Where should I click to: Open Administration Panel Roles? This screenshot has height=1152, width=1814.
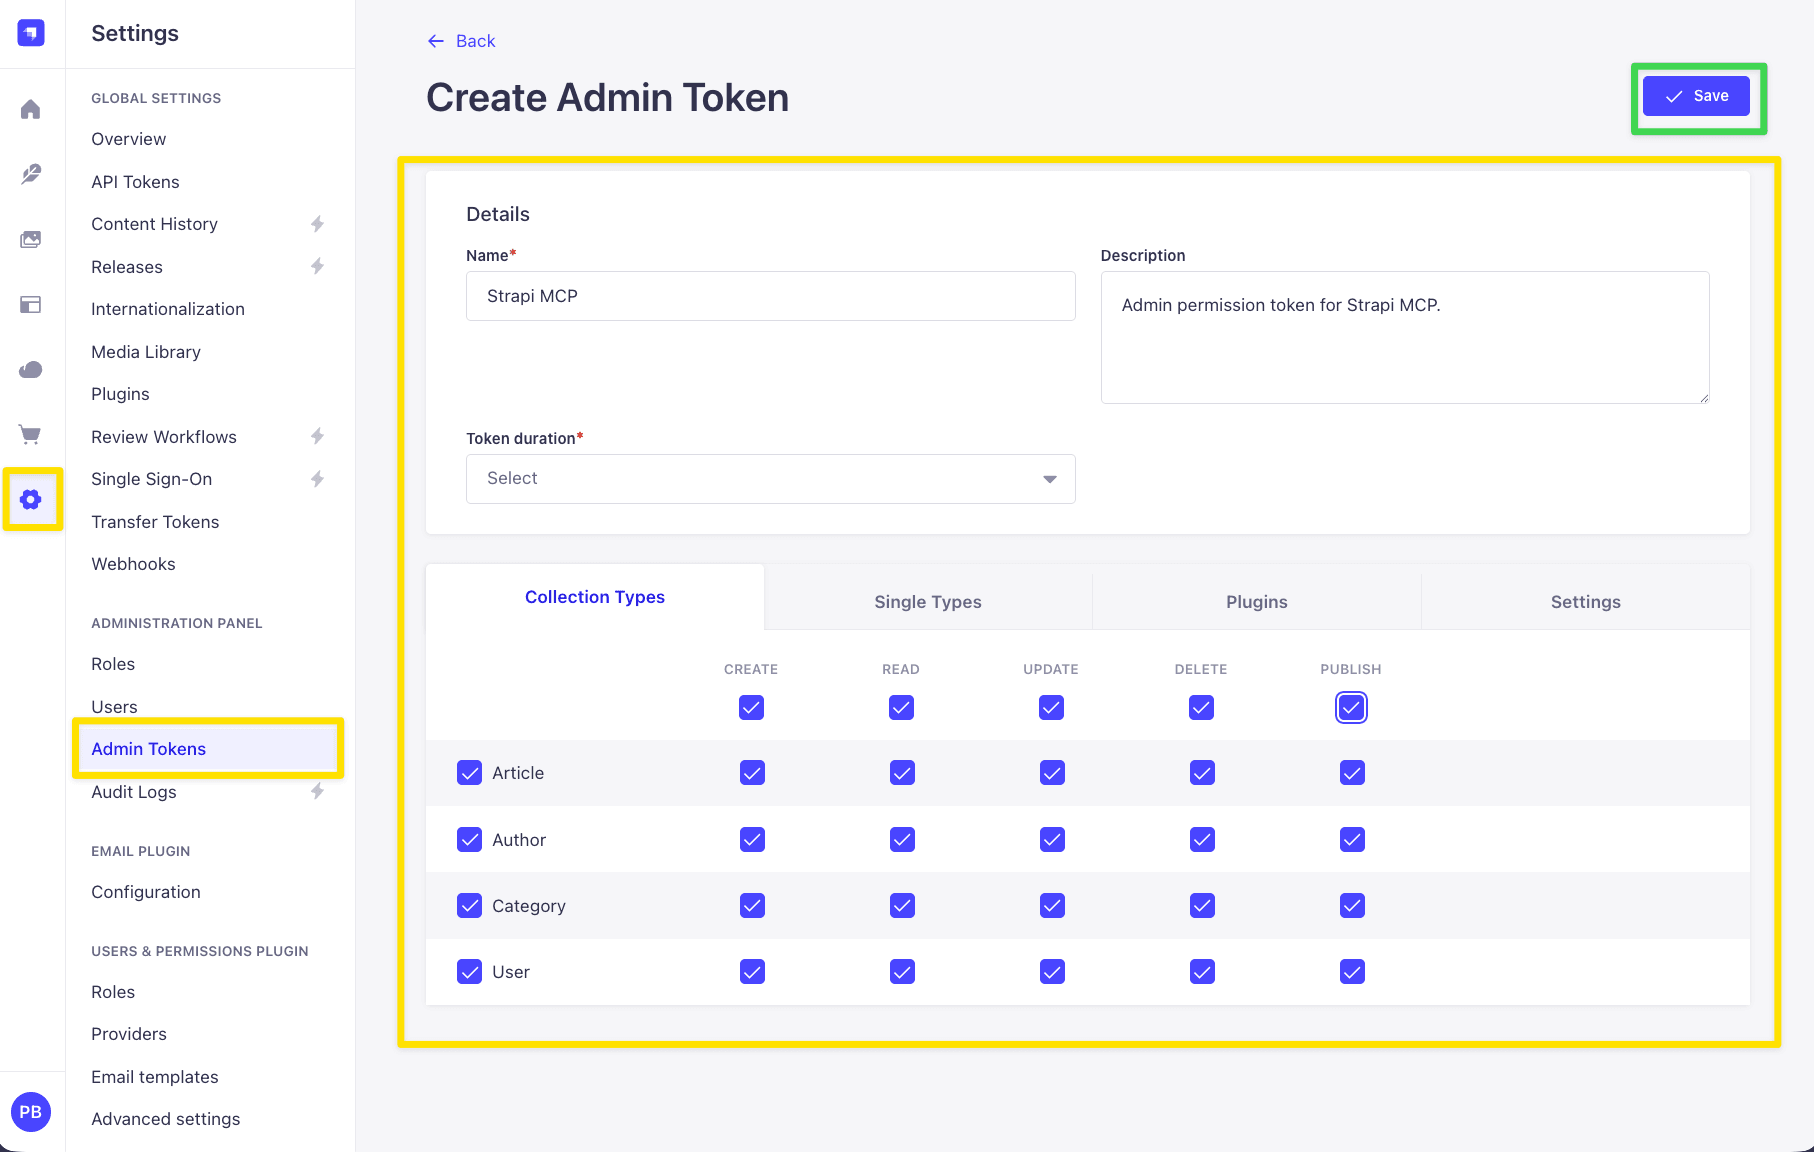113,664
